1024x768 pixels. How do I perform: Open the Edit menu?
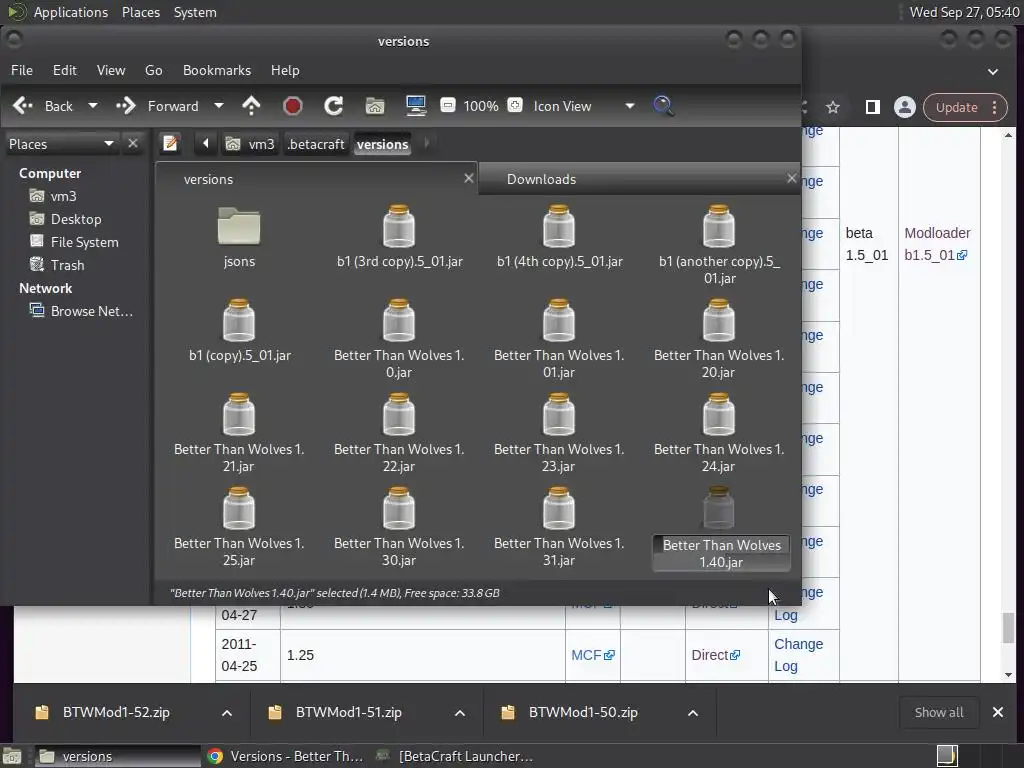65,70
